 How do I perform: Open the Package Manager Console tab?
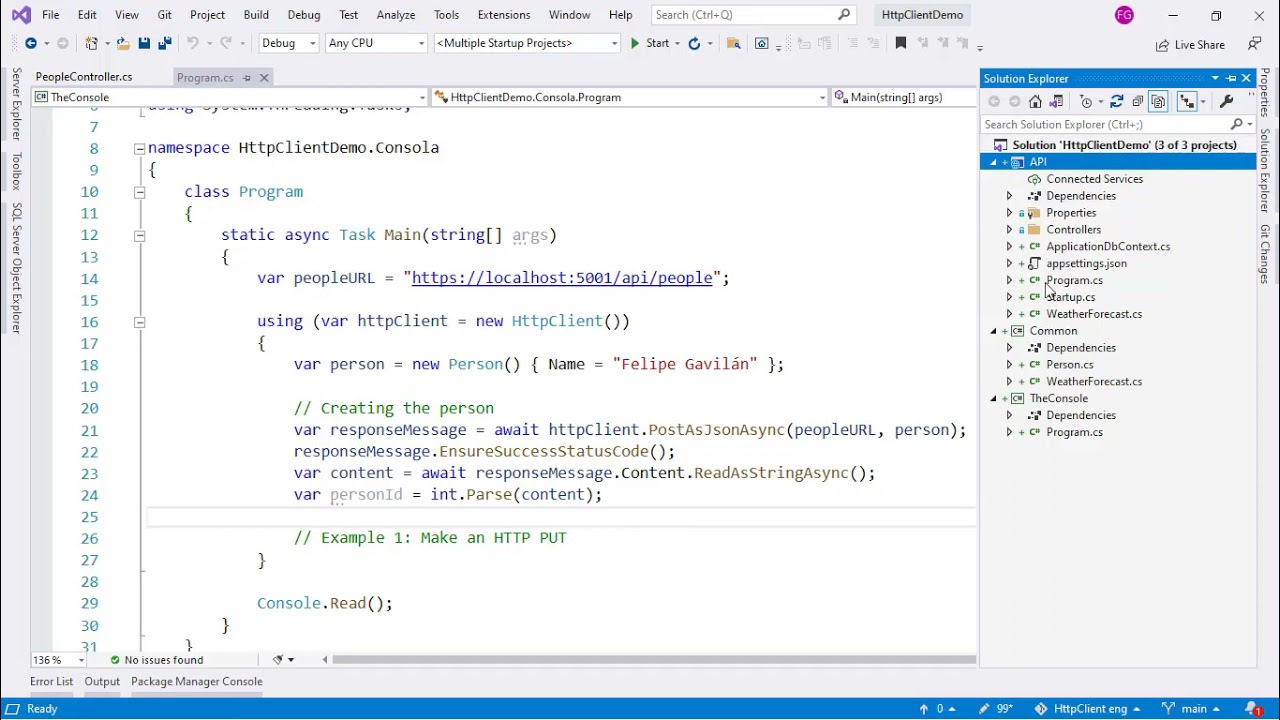(197, 682)
